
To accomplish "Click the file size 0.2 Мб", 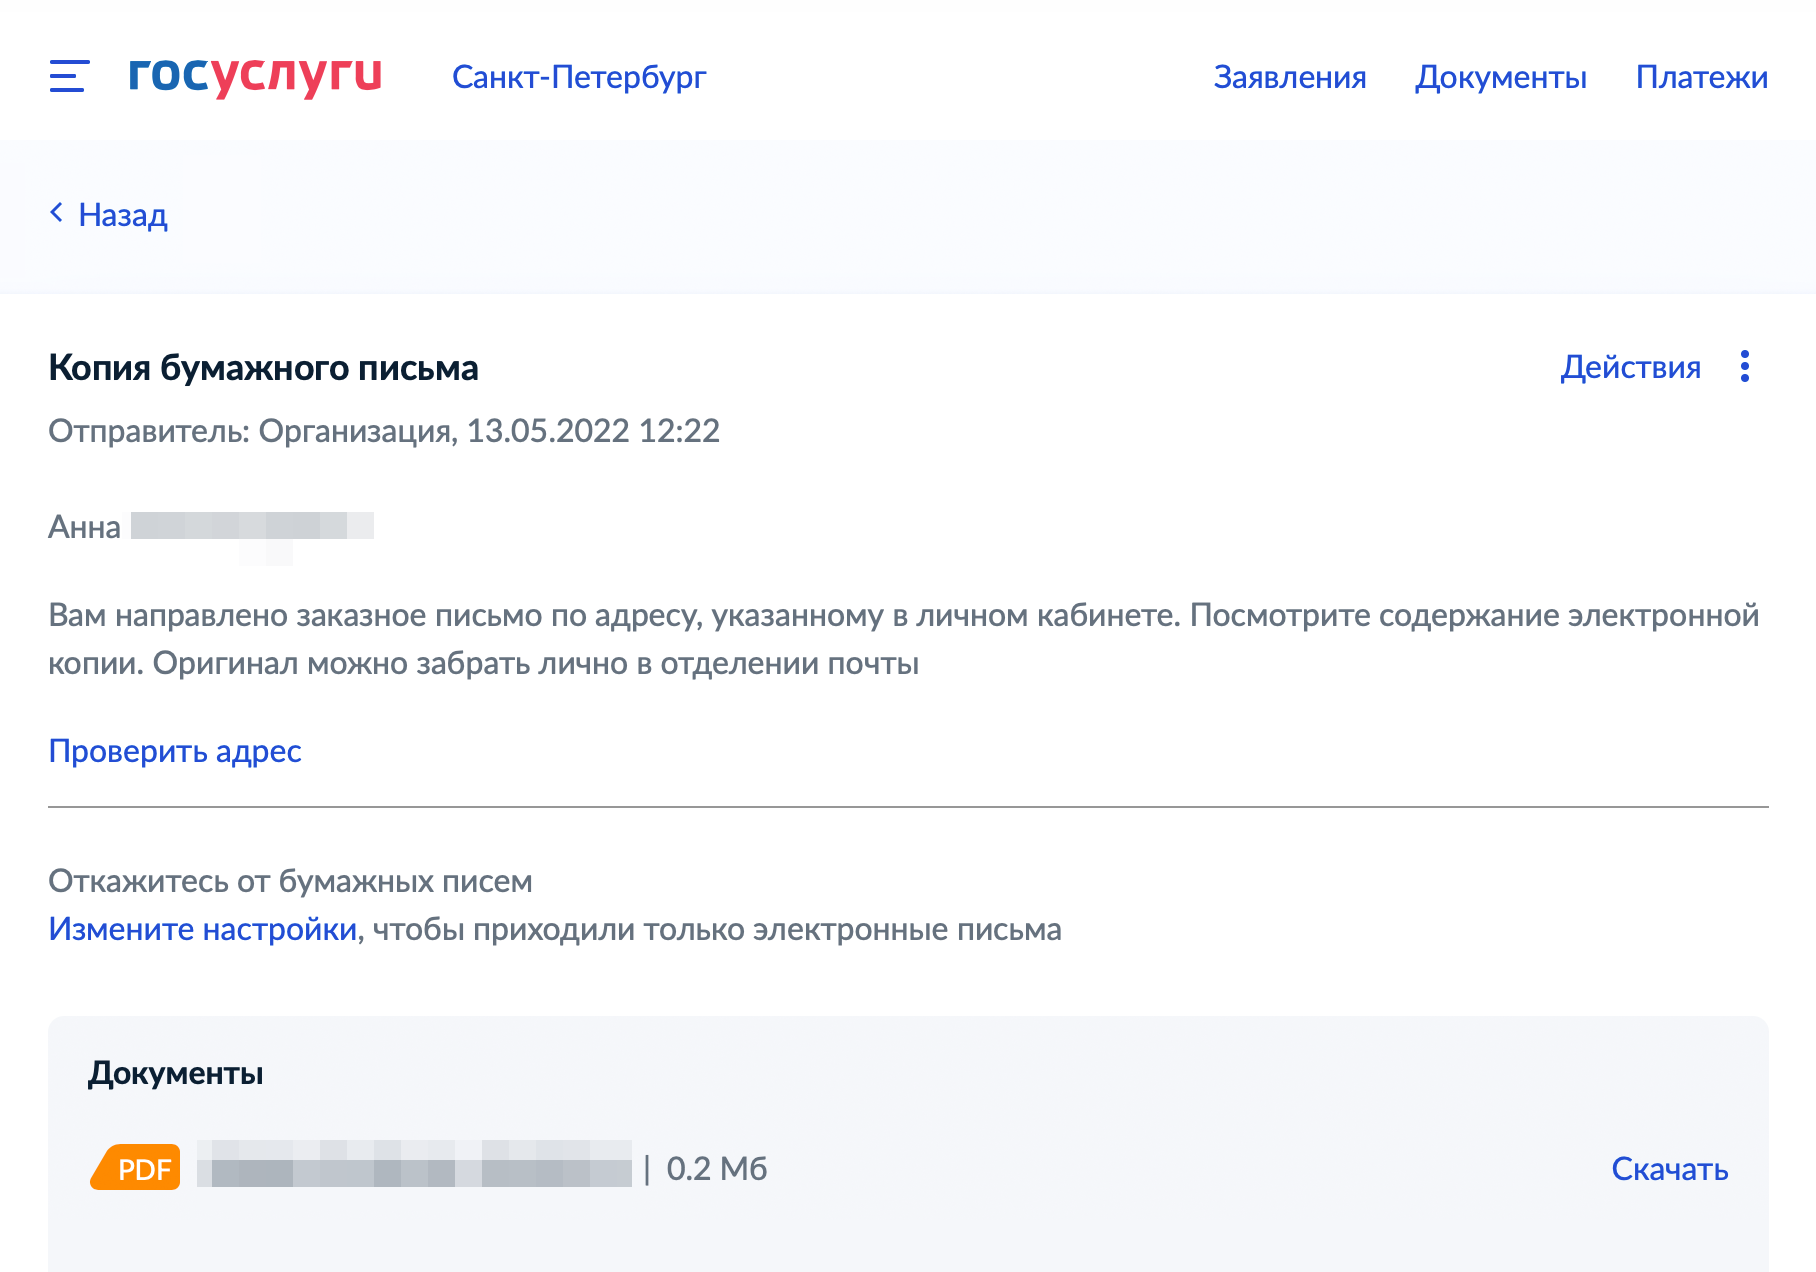I will (x=717, y=1168).
